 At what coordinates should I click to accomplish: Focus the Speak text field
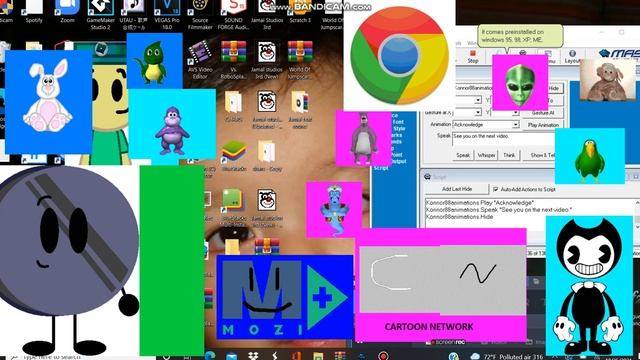(503, 139)
